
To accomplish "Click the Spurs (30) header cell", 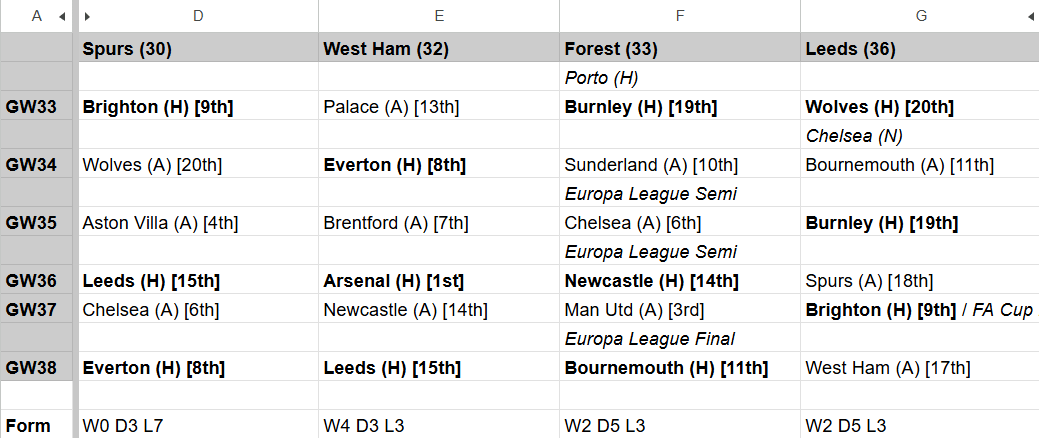I will pos(199,48).
